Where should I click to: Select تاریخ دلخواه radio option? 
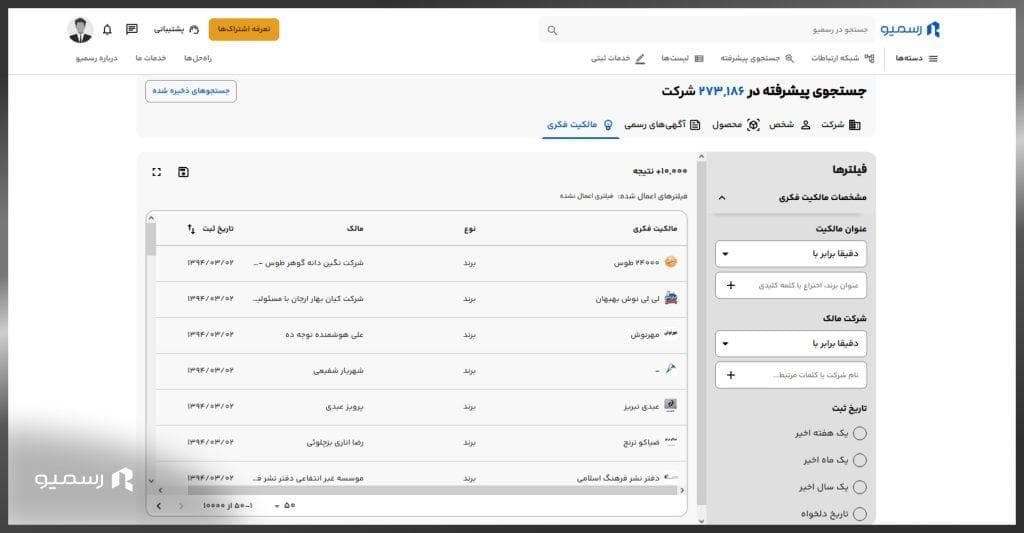(x=859, y=514)
